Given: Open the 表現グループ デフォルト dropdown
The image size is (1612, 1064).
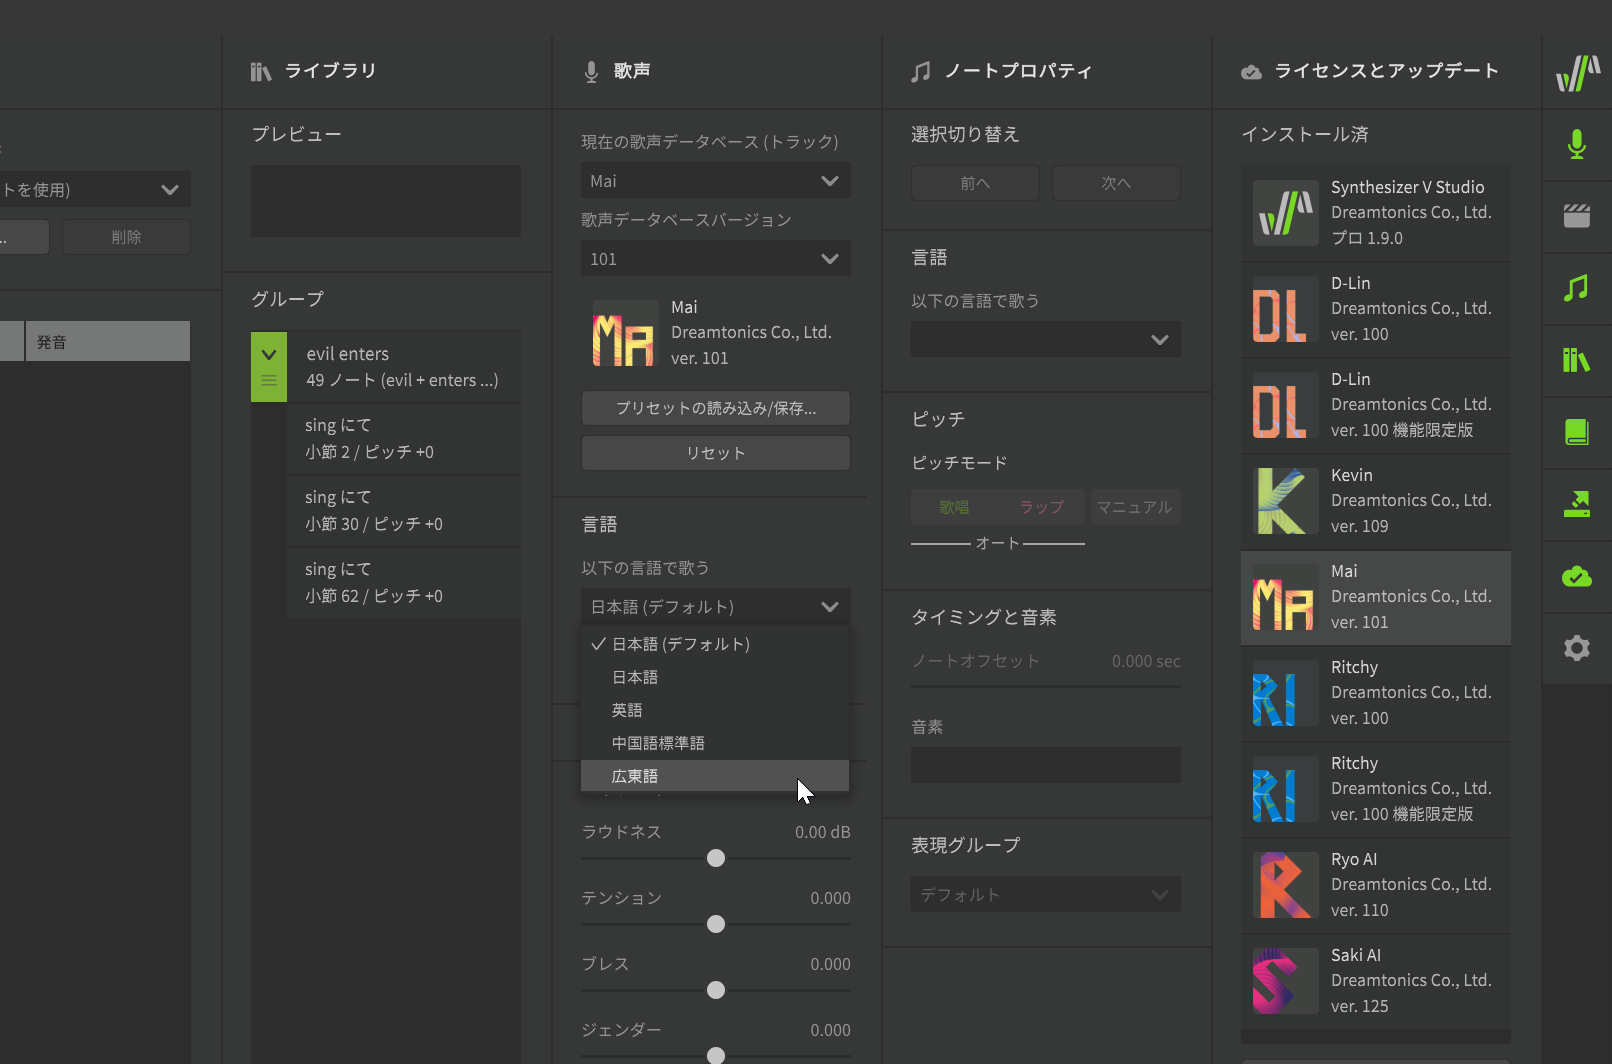Looking at the screenshot, I should (x=1046, y=894).
